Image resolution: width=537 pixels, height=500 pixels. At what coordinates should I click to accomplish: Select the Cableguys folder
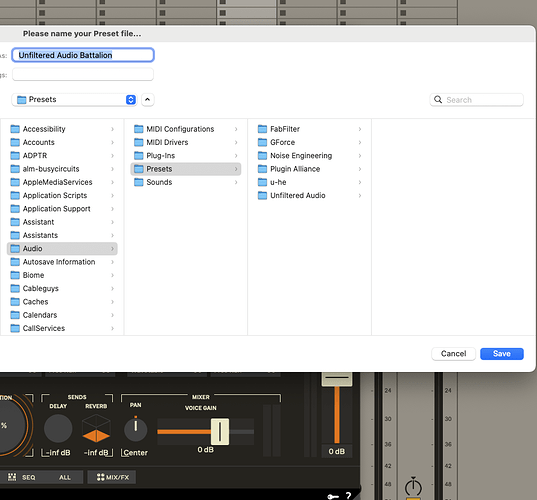click(x=62, y=289)
